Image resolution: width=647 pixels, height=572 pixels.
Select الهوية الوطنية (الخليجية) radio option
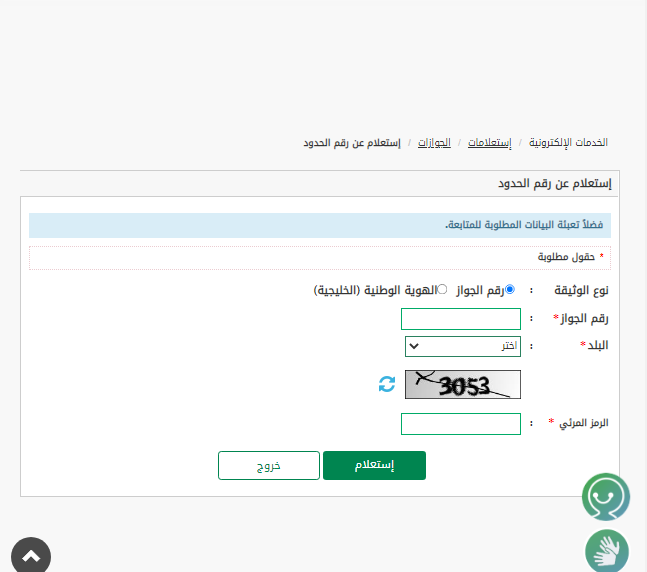coord(442,290)
